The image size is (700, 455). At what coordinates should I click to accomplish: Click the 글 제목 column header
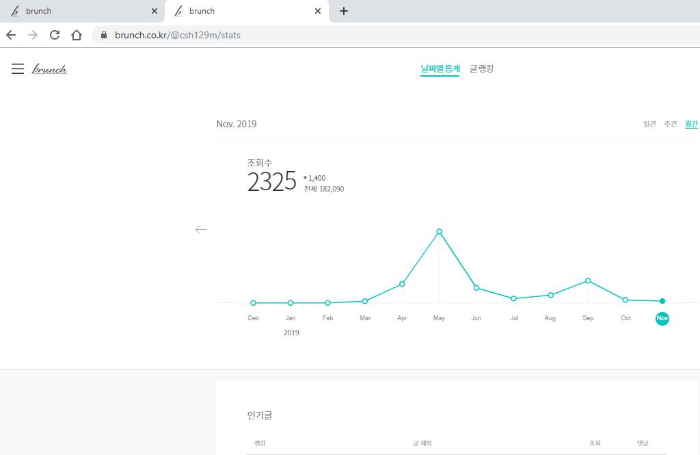422,443
